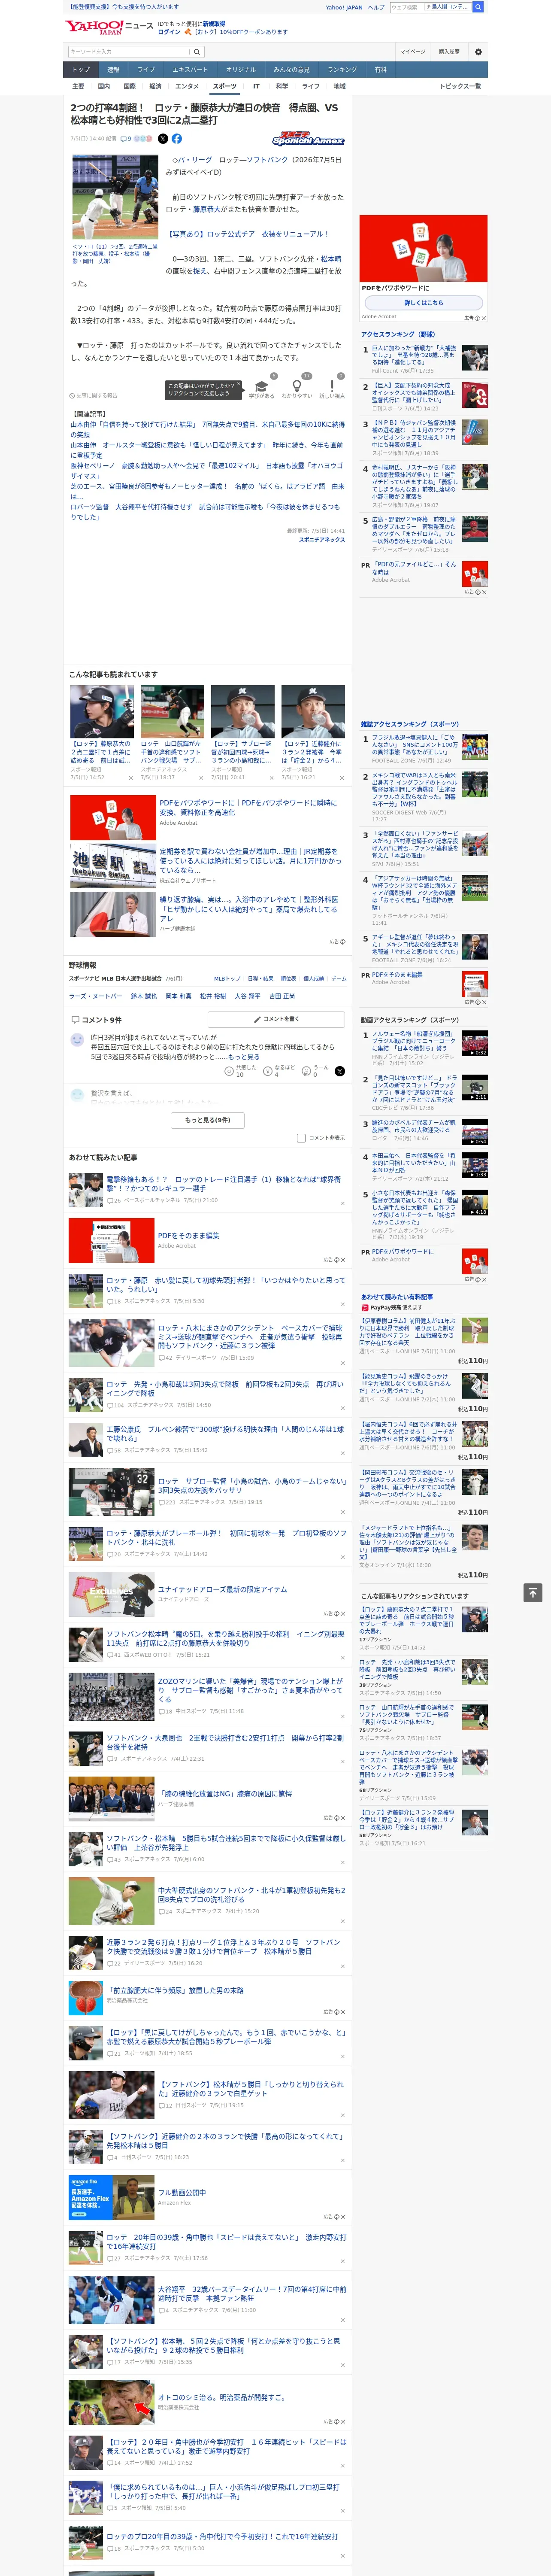Open マイページ

pyautogui.click(x=413, y=52)
